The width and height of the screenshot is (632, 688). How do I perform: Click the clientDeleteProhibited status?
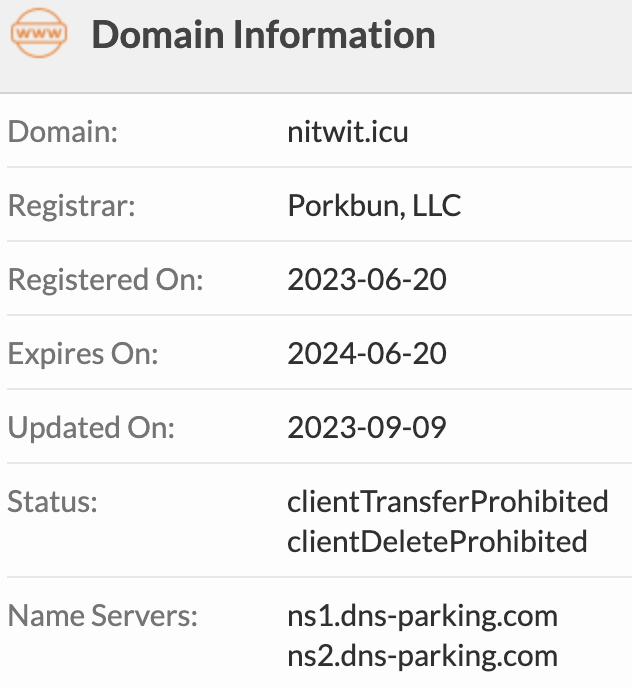pyautogui.click(x=437, y=542)
